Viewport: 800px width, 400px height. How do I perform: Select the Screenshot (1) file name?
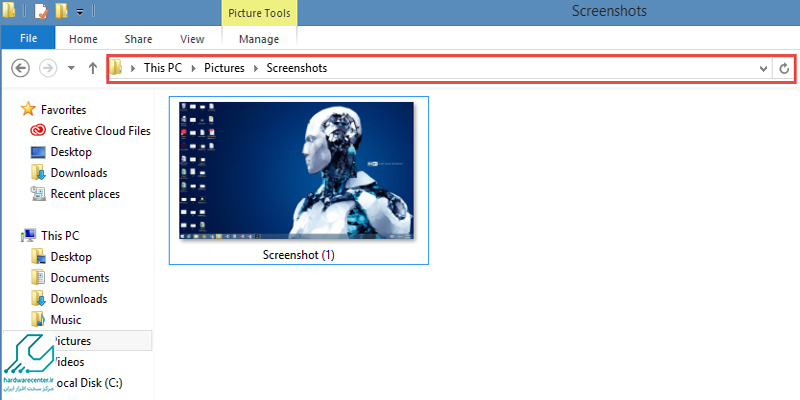click(x=298, y=255)
